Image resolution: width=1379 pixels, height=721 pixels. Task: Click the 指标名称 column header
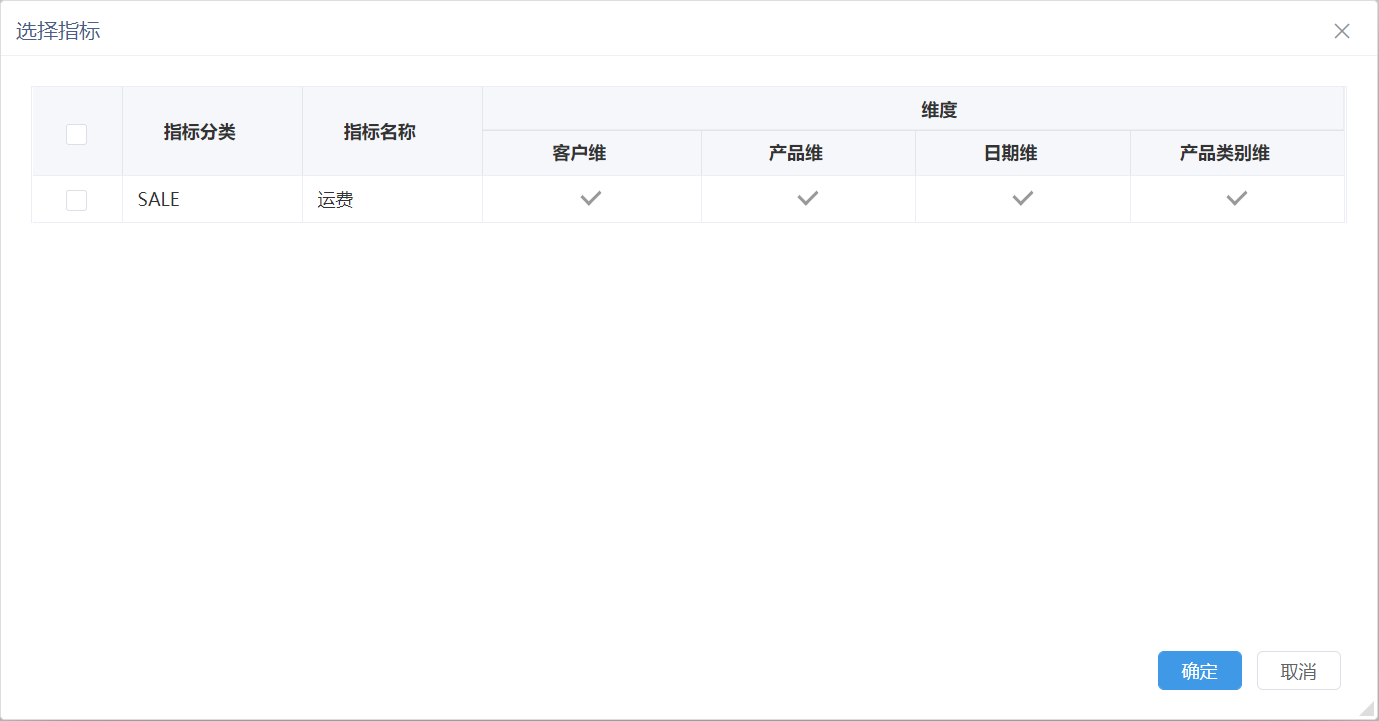click(392, 132)
